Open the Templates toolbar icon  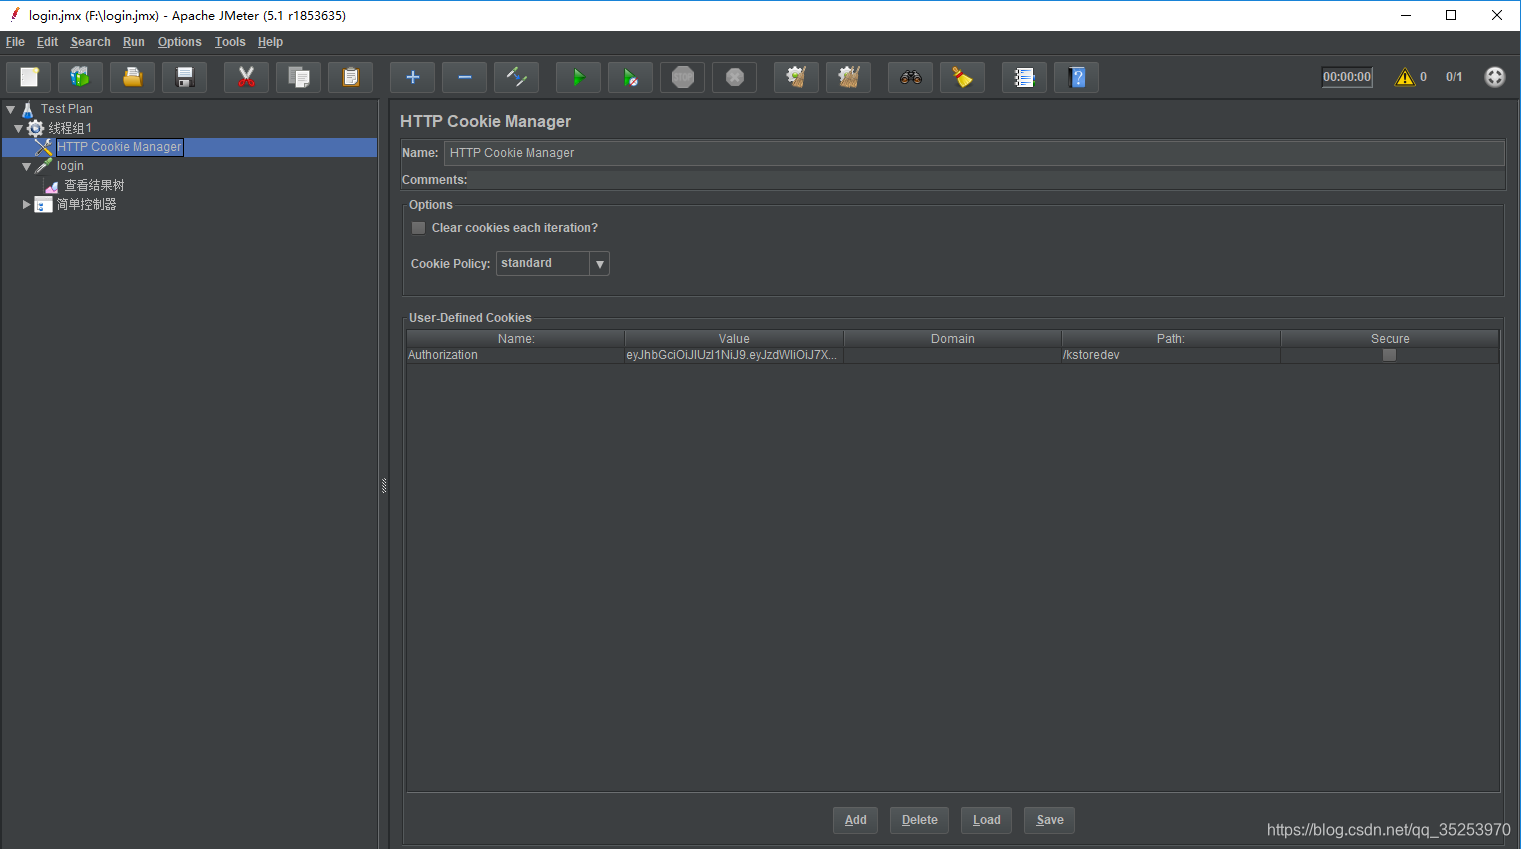click(x=80, y=77)
